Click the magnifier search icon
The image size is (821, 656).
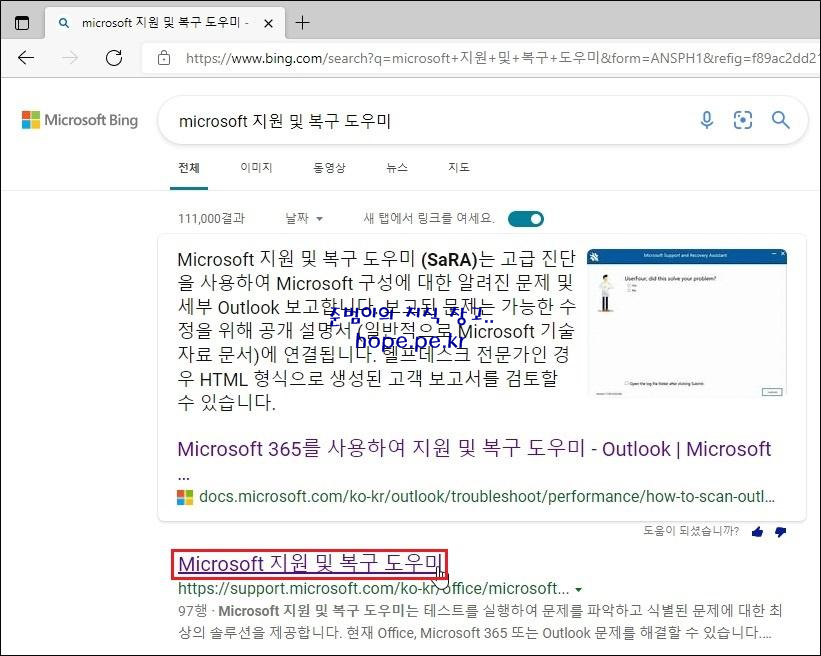tap(780, 120)
